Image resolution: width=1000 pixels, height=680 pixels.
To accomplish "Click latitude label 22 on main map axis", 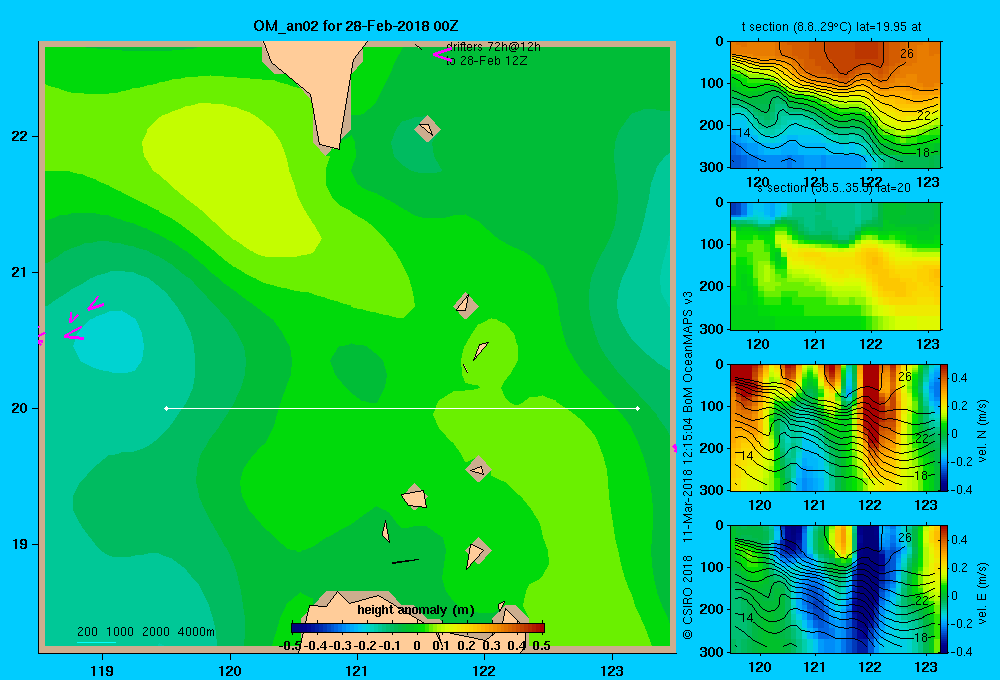I will (x=20, y=136).
